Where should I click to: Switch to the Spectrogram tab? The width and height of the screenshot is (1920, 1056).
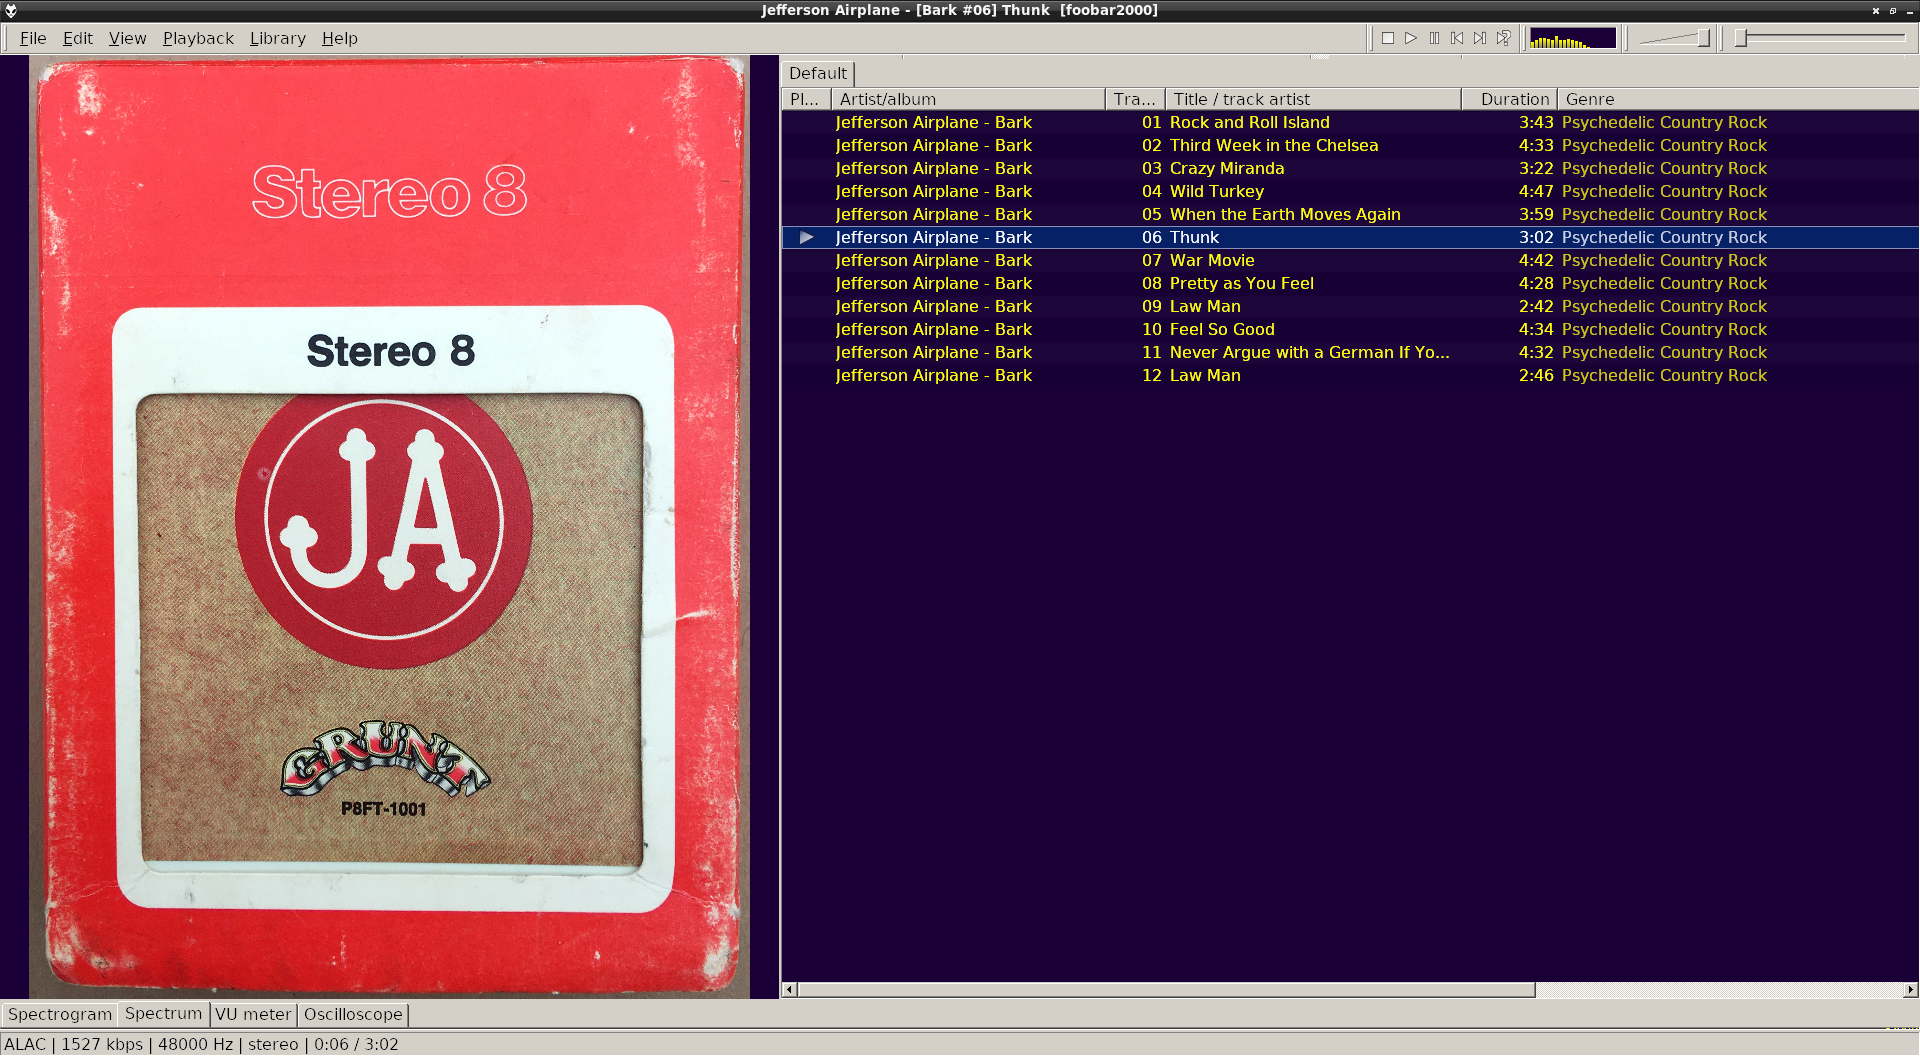pyautogui.click(x=59, y=1014)
